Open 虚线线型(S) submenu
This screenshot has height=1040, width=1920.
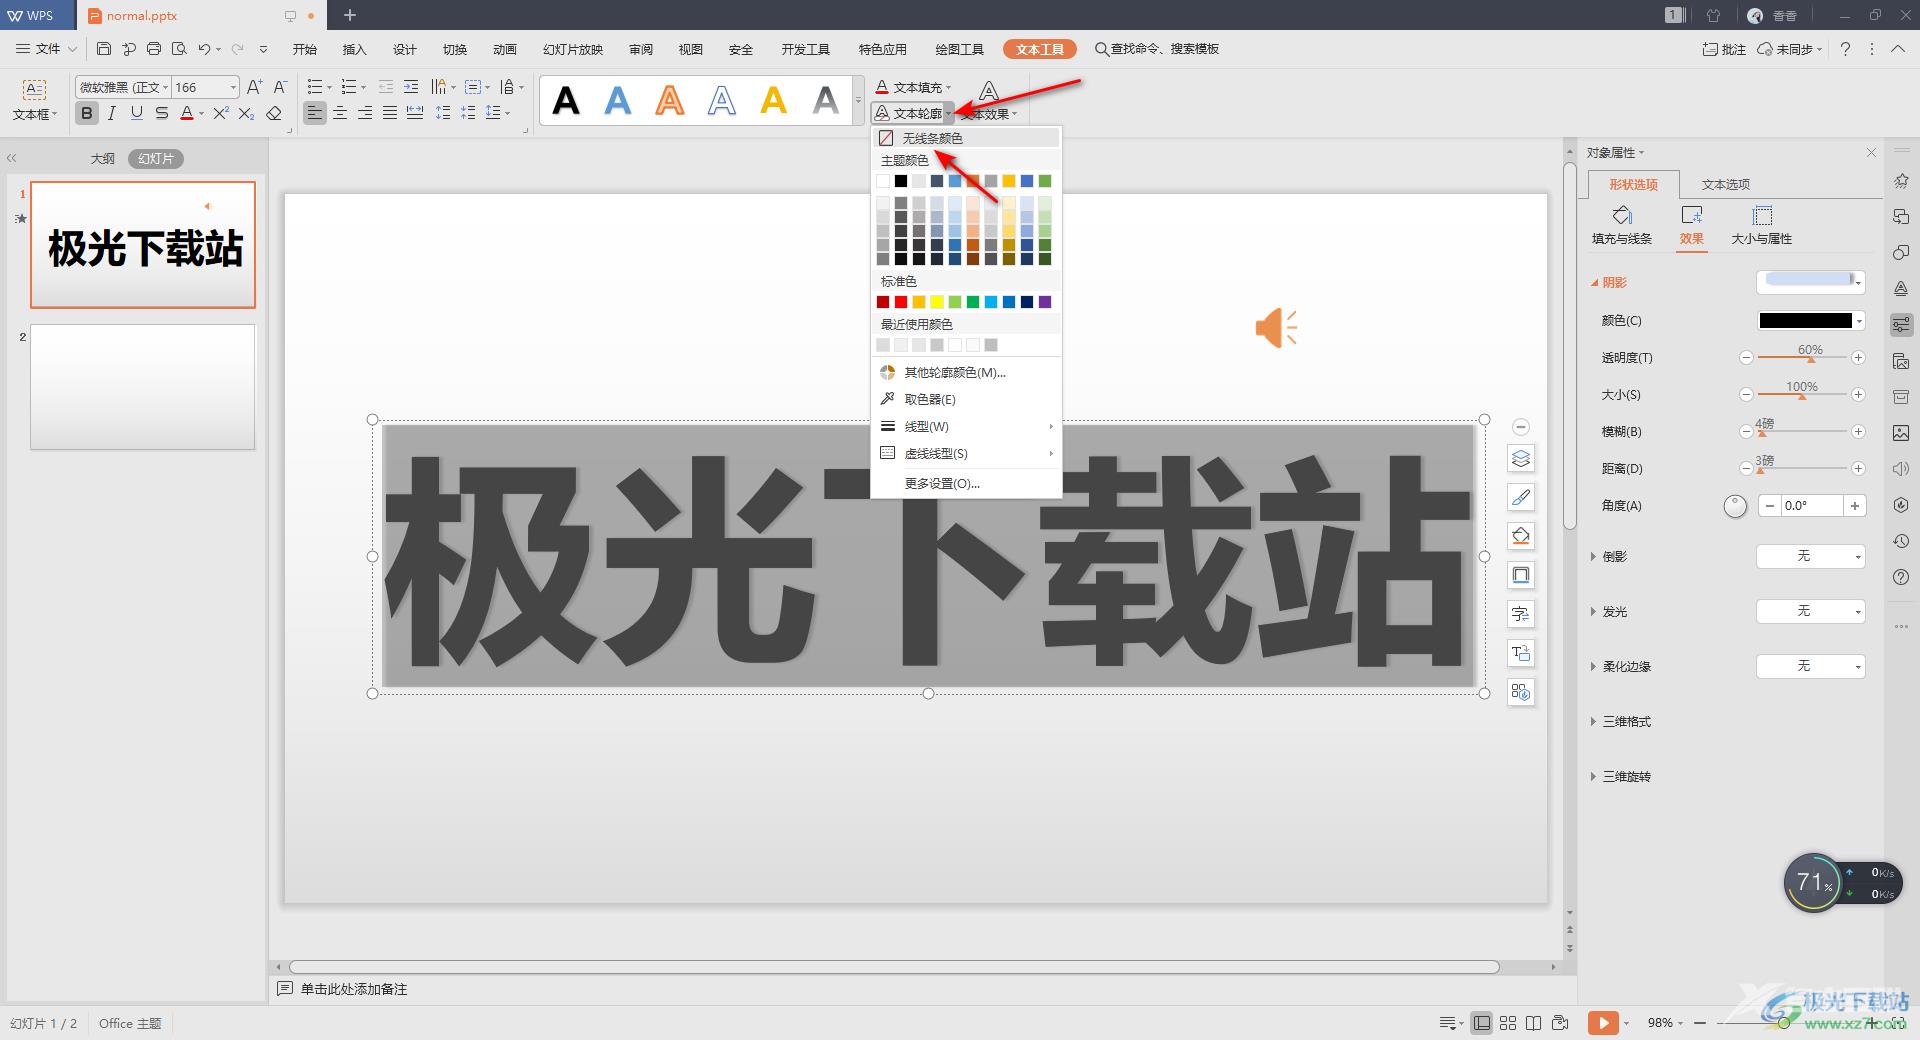(x=966, y=453)
